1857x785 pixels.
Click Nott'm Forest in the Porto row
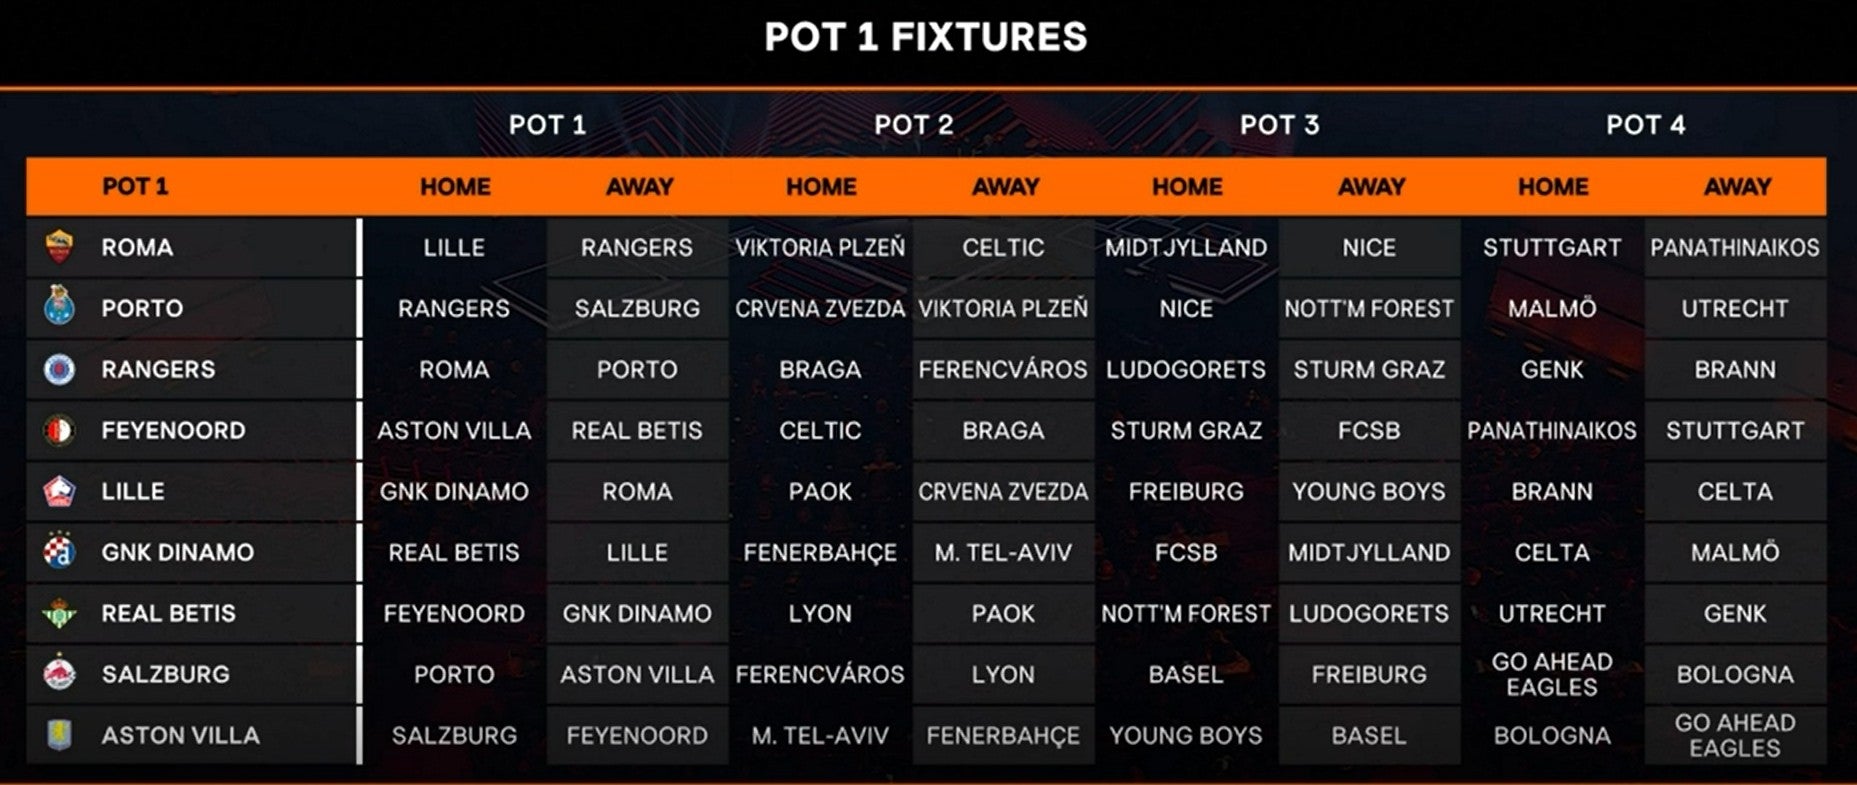tap(1368, 309)
